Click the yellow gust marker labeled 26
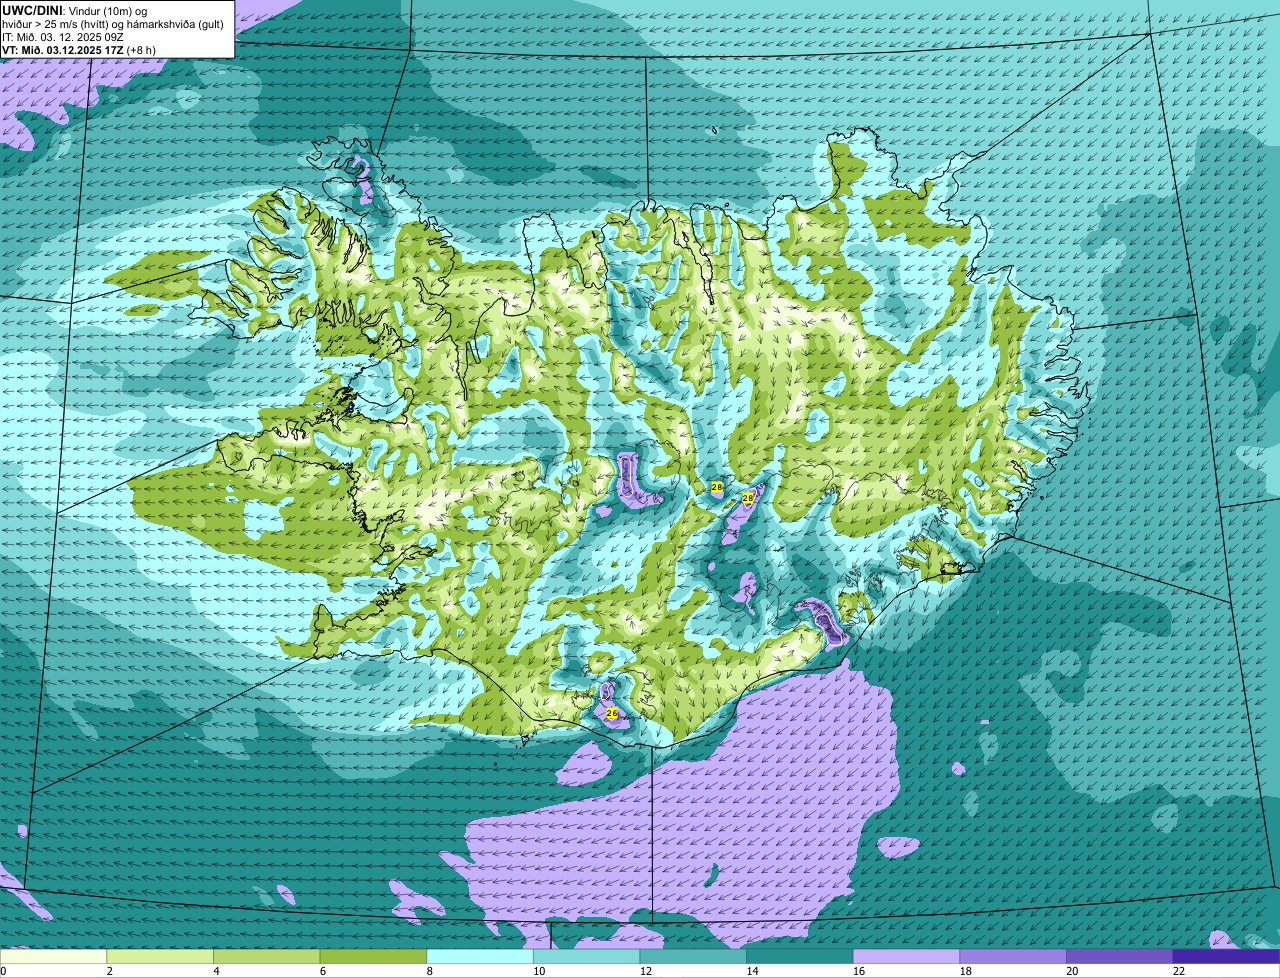 pyautogui.click(x=612, y=713)
